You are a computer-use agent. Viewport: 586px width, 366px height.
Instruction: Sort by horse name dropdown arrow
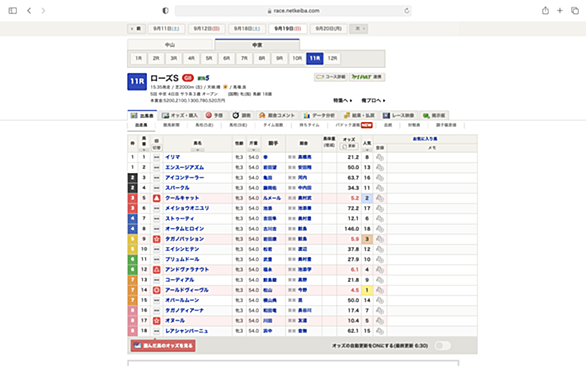(x=197, y=150)
